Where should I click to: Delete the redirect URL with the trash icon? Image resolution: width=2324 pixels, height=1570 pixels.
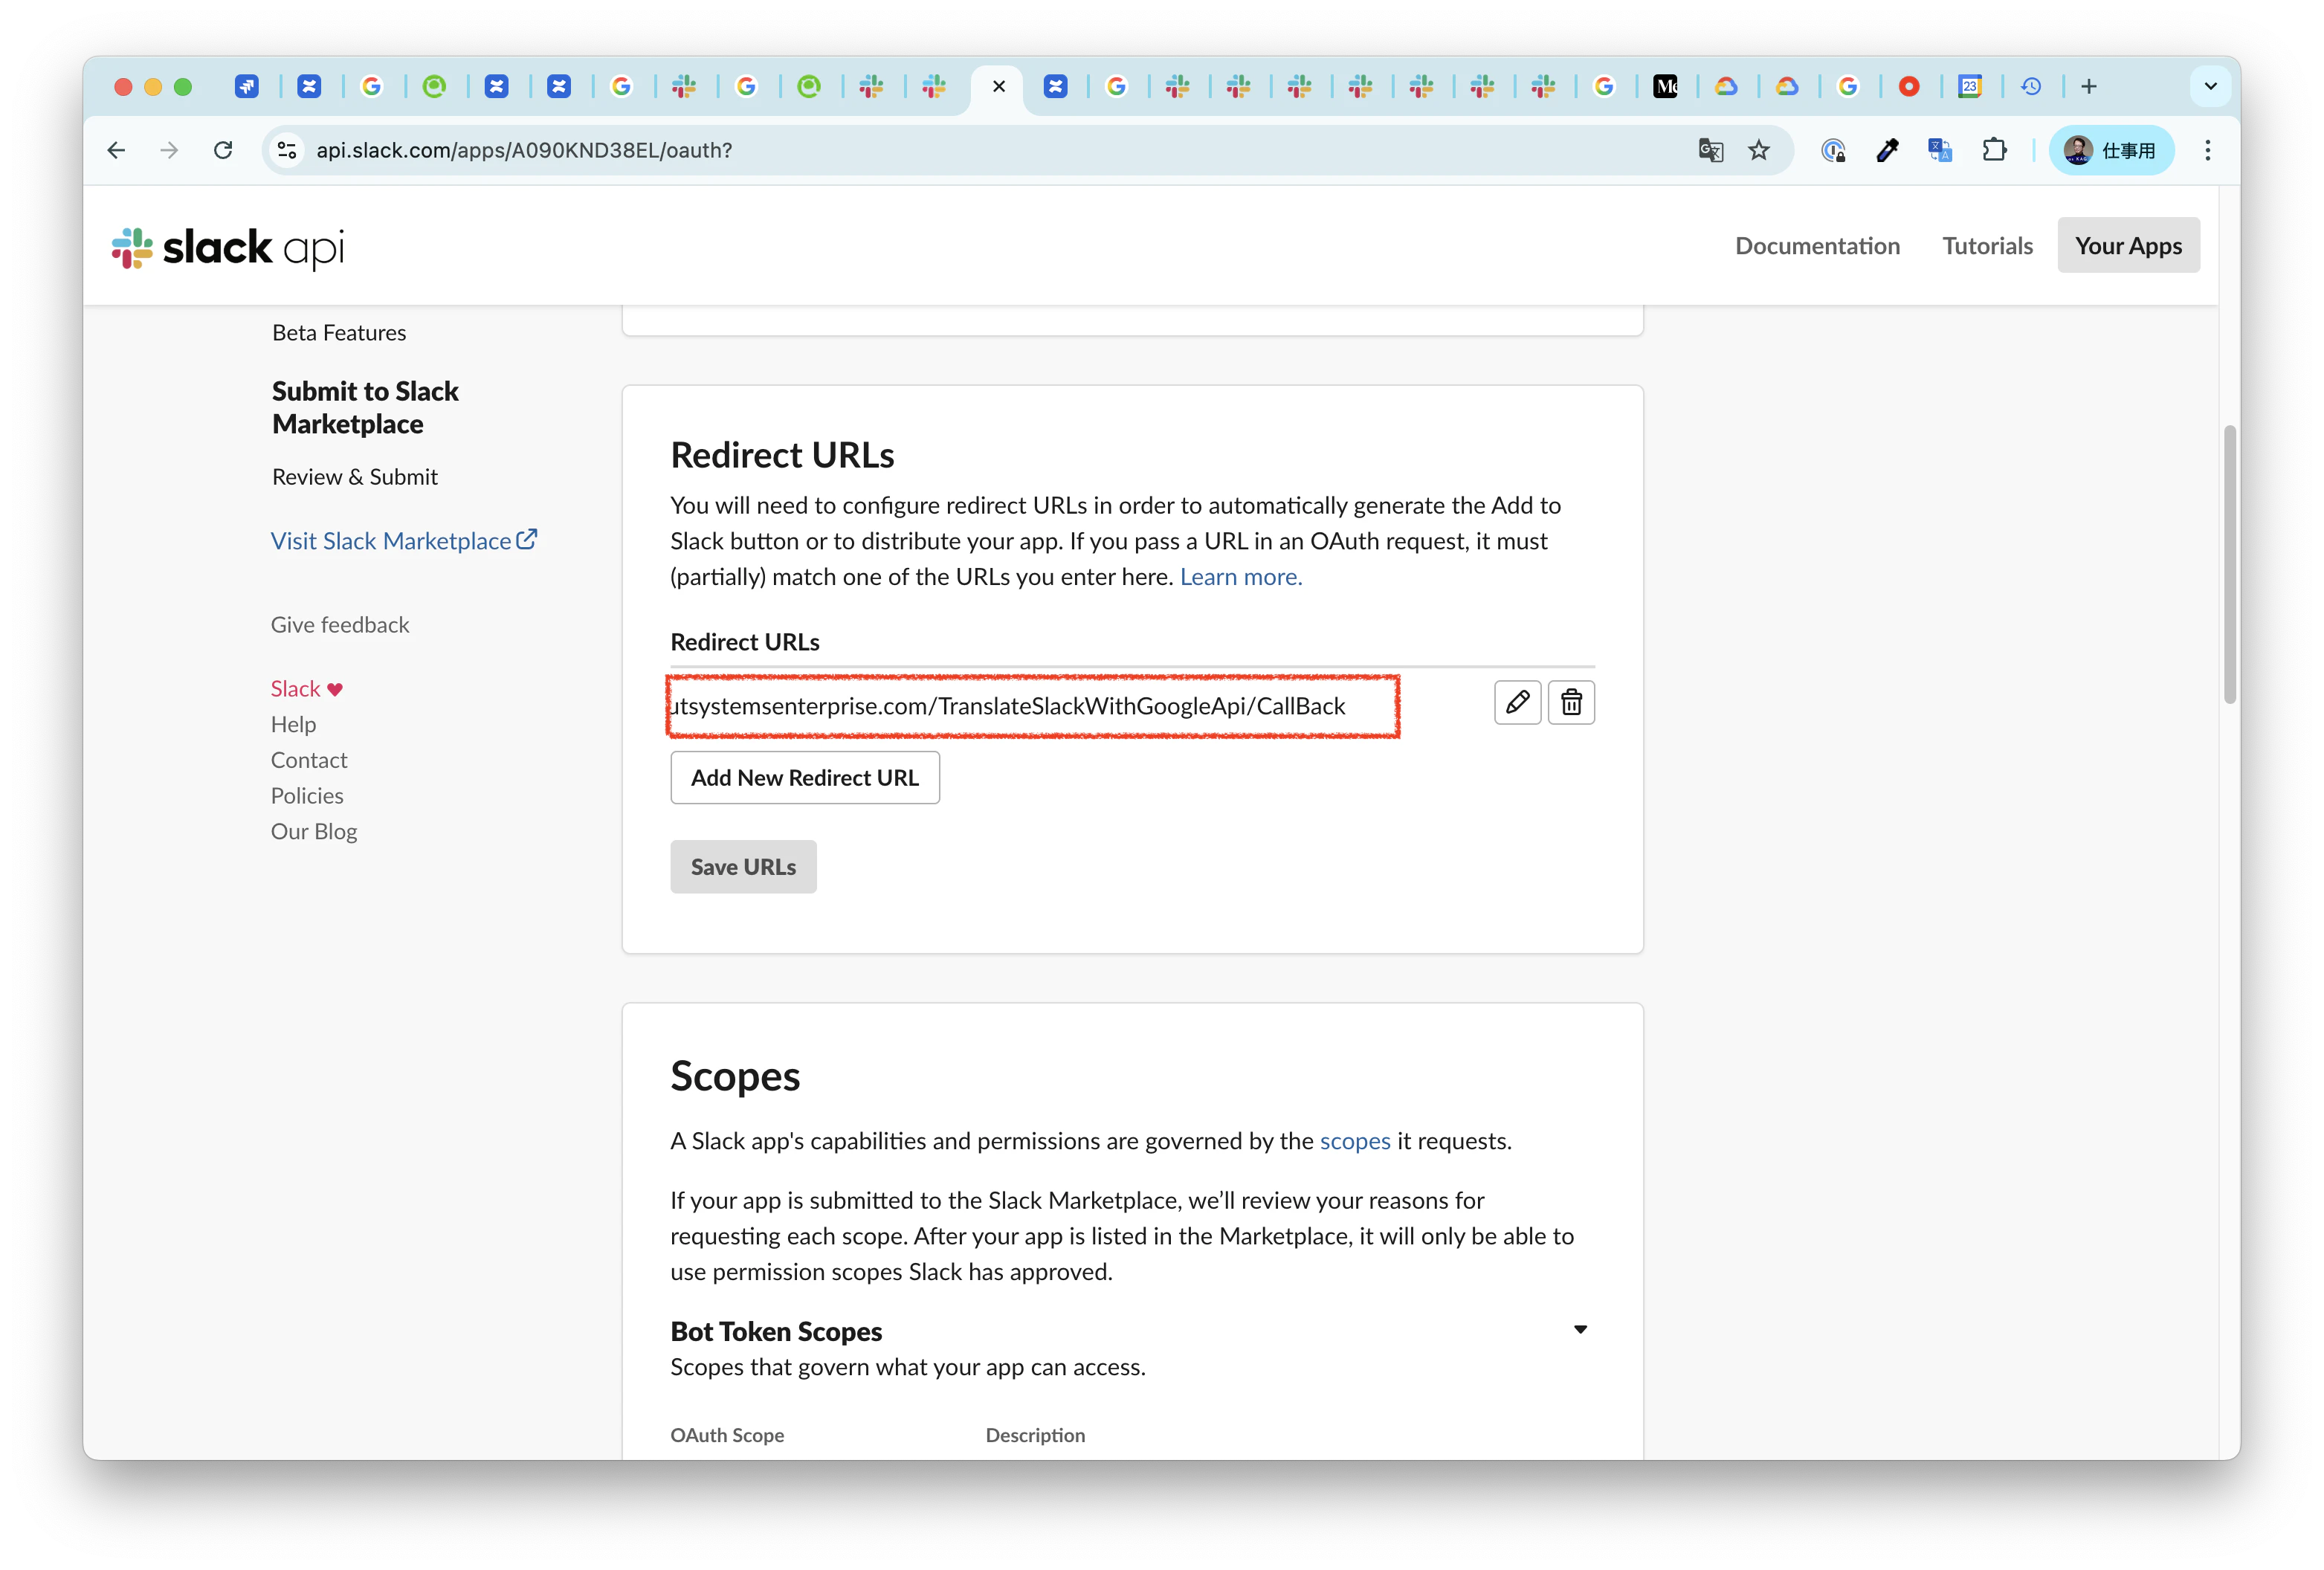(x=1570, y=703)
